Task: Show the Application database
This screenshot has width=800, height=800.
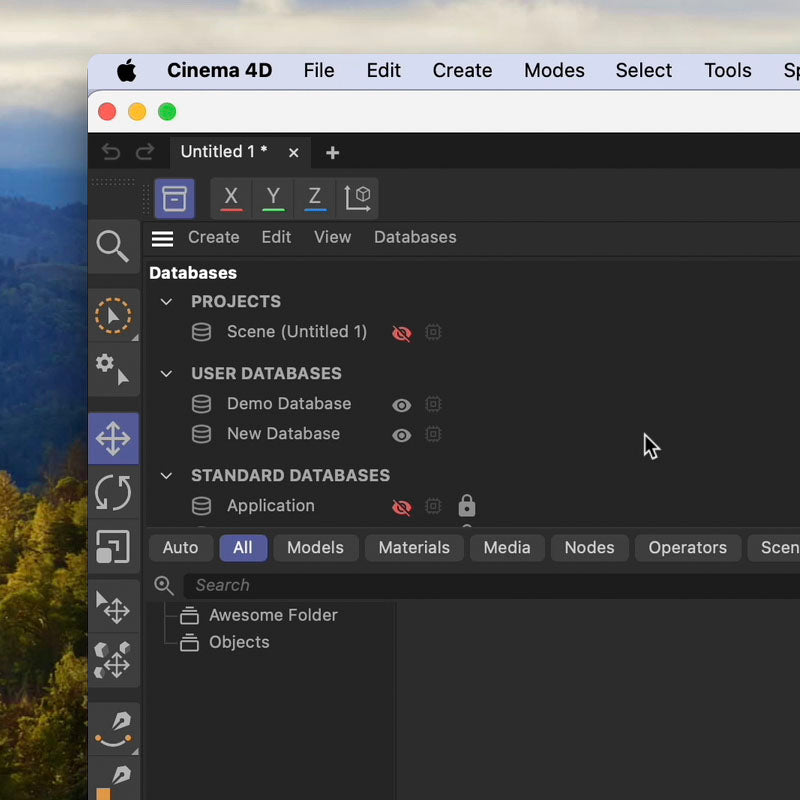Action: 402,507
